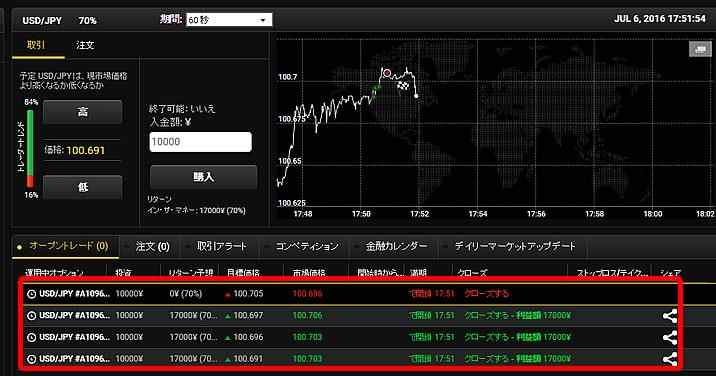Open the 期間 60秒 duration dropdown

point(229,20)
